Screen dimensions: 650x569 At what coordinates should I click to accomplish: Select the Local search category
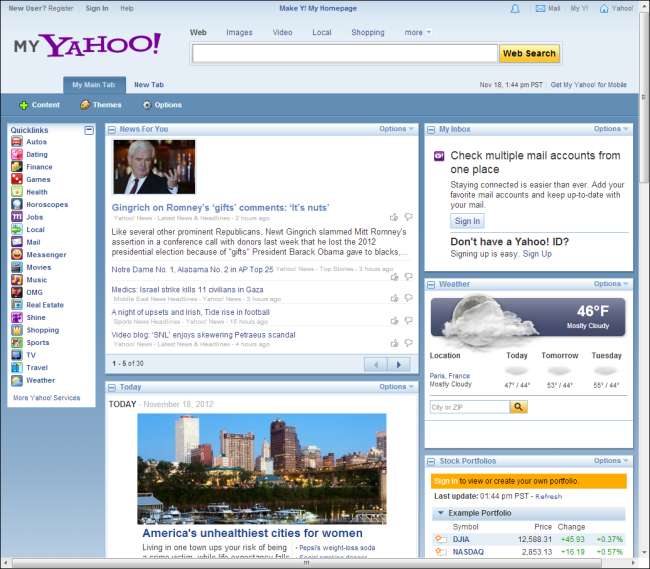[322, 32]
